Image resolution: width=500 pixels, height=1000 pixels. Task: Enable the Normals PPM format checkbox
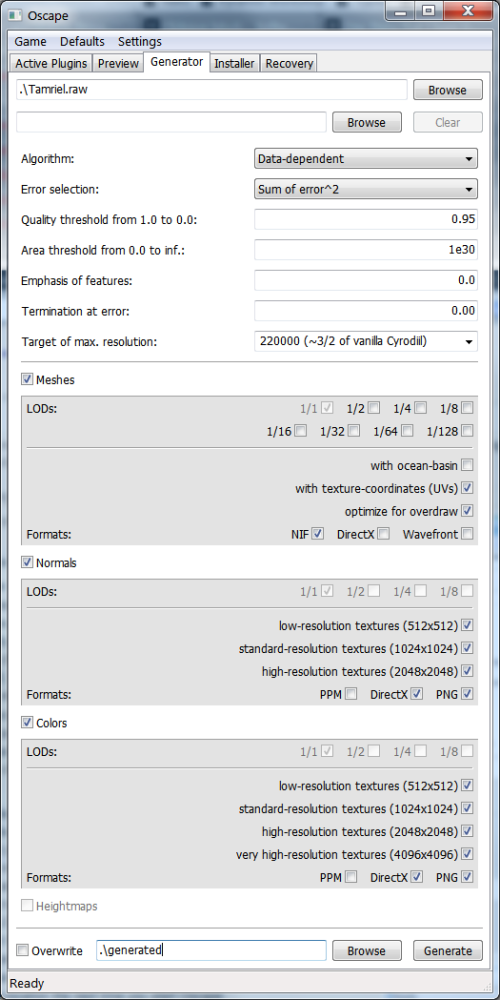(351, 694)
